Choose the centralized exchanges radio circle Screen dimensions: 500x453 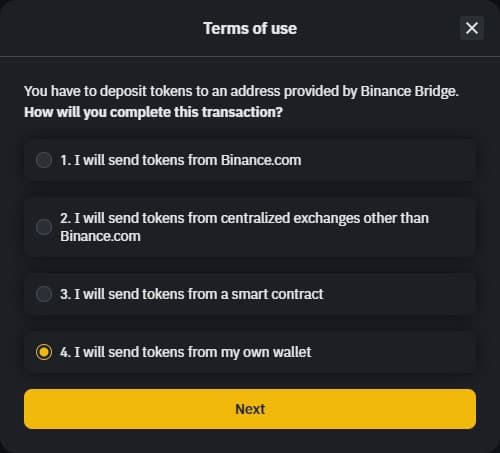point(44,227)
